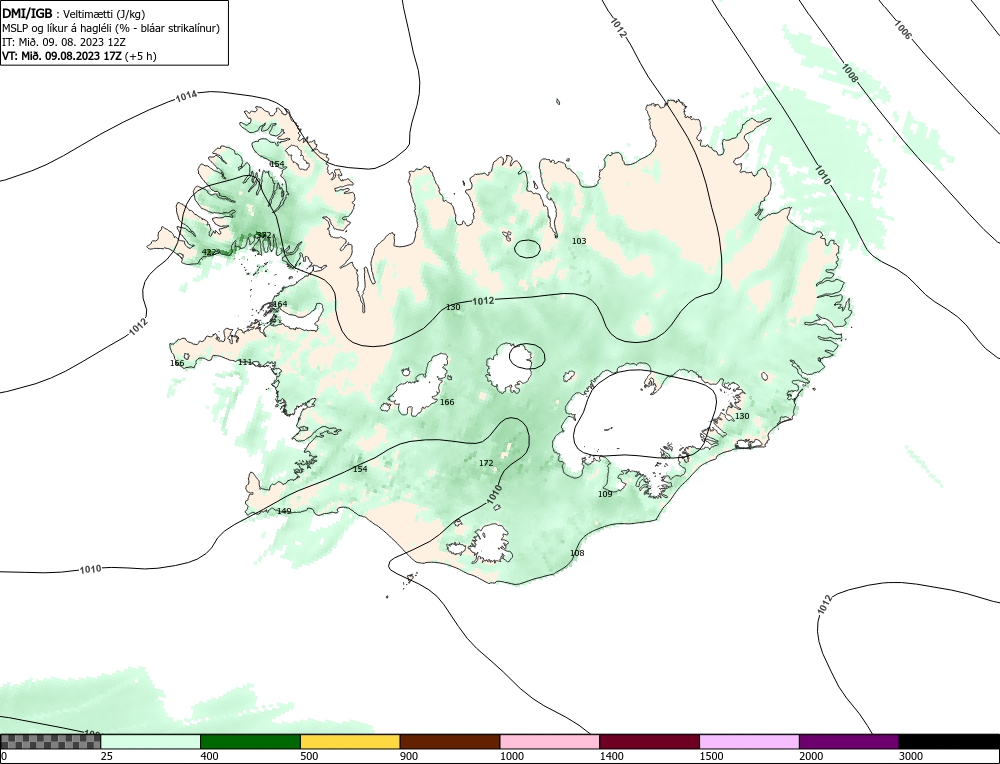Click the legend tick label 25
The width and height of the screenshot is (1000, 764).
click(106, 756)
